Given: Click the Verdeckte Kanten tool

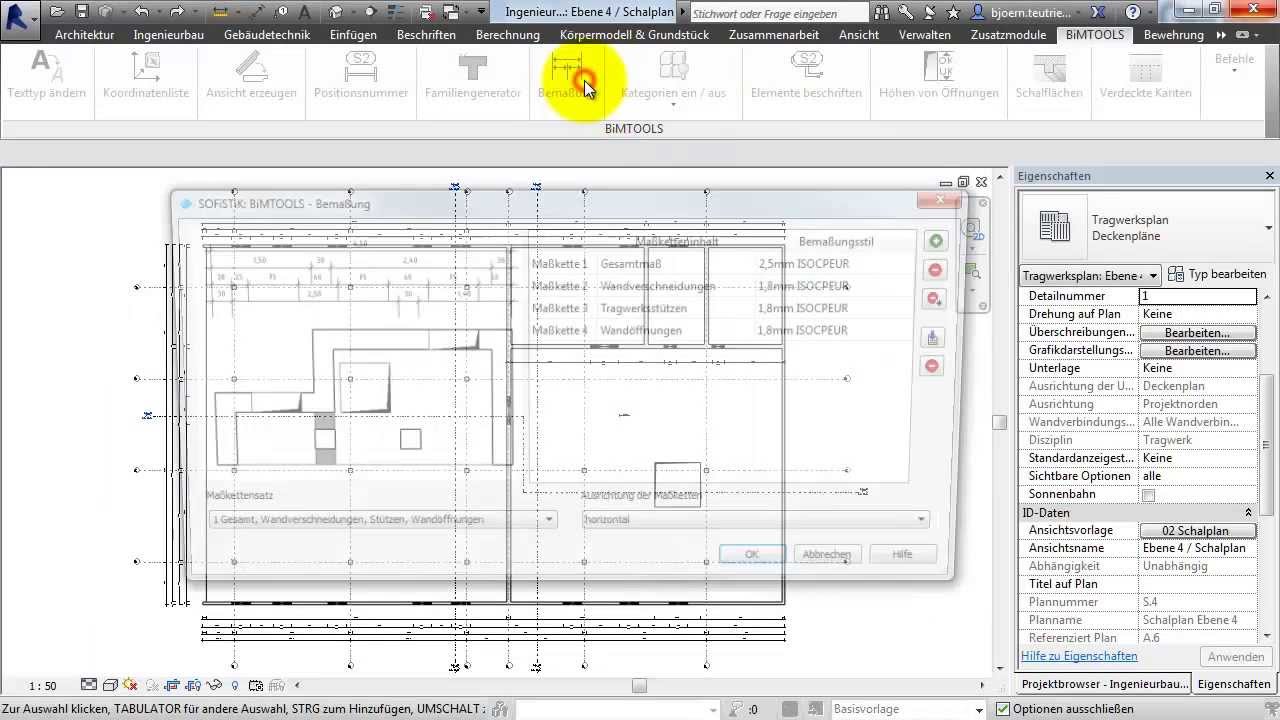Looking at the screenshot, I should pos(1145,75).
